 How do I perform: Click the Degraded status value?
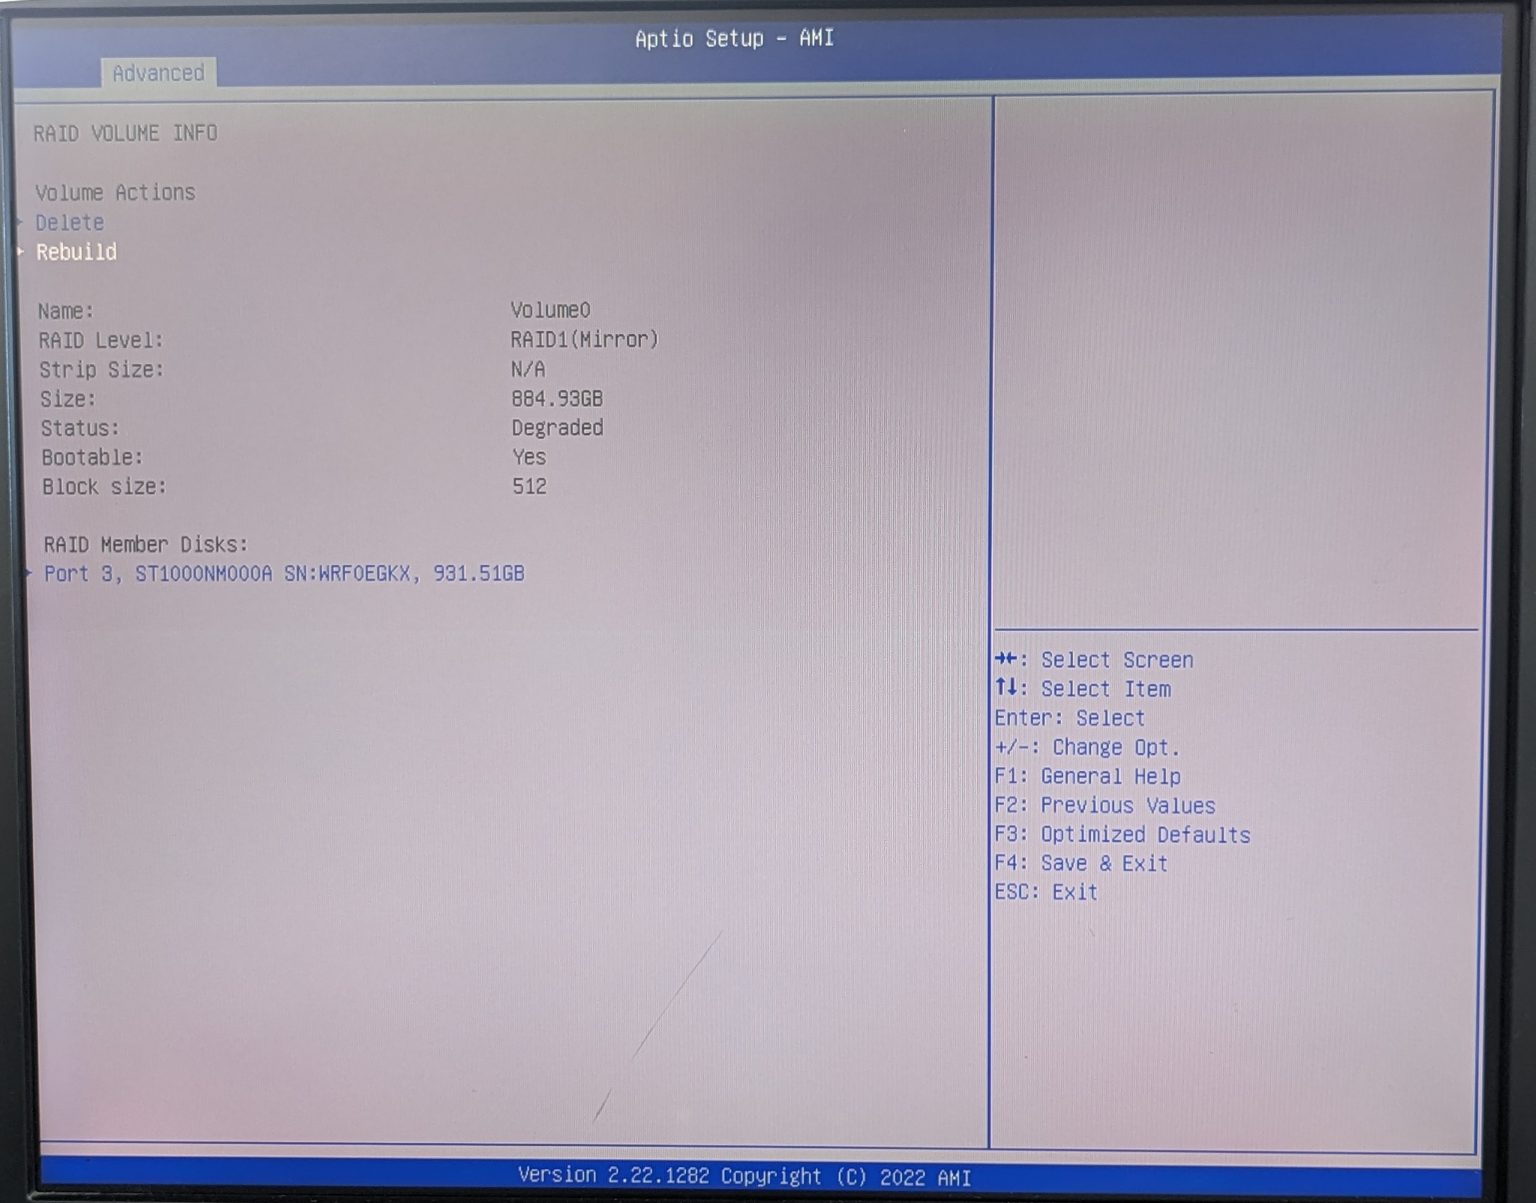tap(557, 427)
